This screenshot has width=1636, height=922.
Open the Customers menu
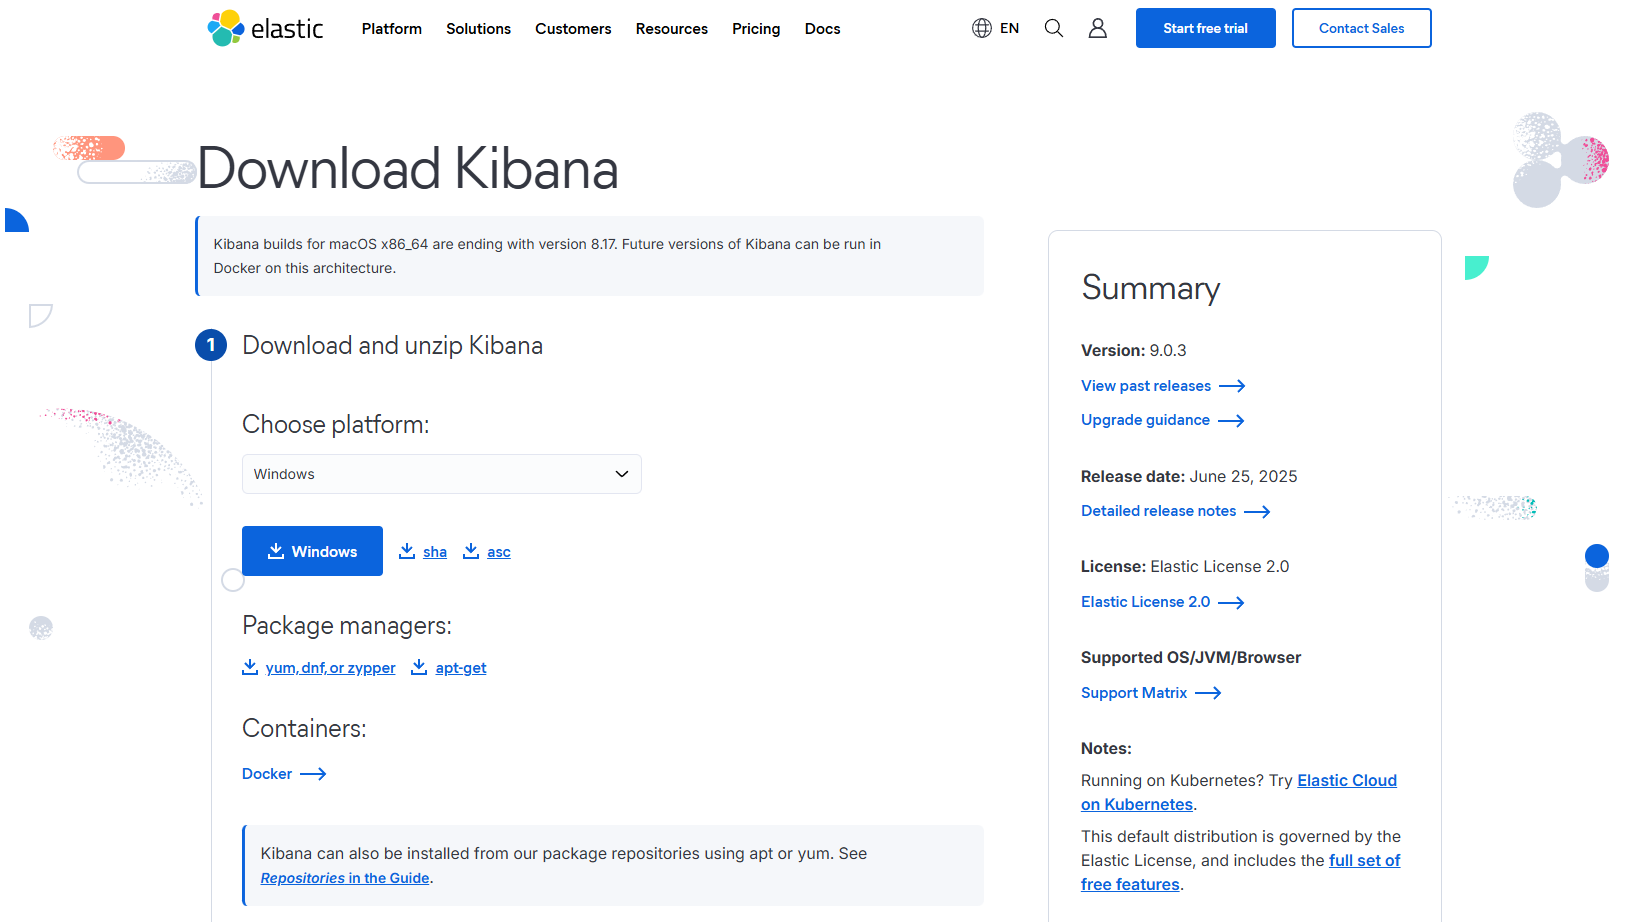[x=573, y=29]
